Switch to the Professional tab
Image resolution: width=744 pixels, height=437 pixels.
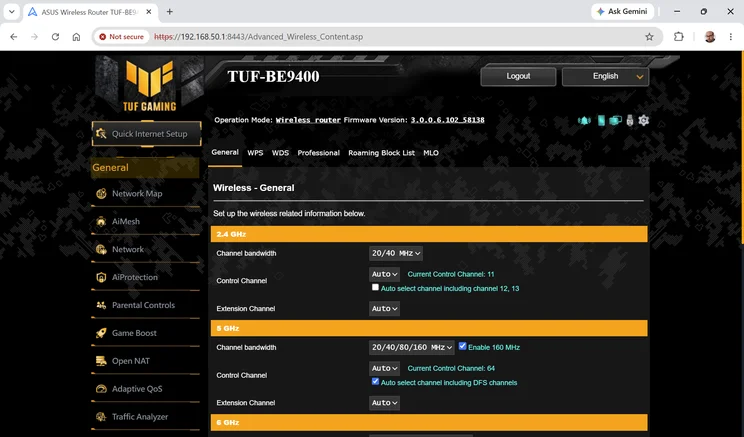318,153
